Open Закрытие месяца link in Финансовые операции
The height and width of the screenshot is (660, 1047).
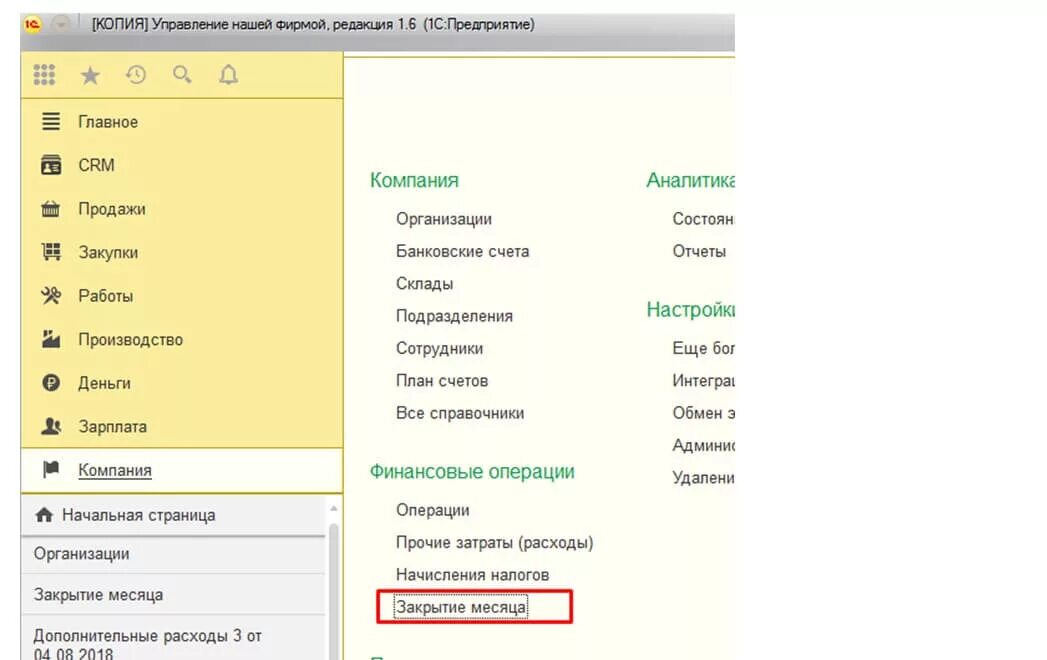(x=461, y=607)
